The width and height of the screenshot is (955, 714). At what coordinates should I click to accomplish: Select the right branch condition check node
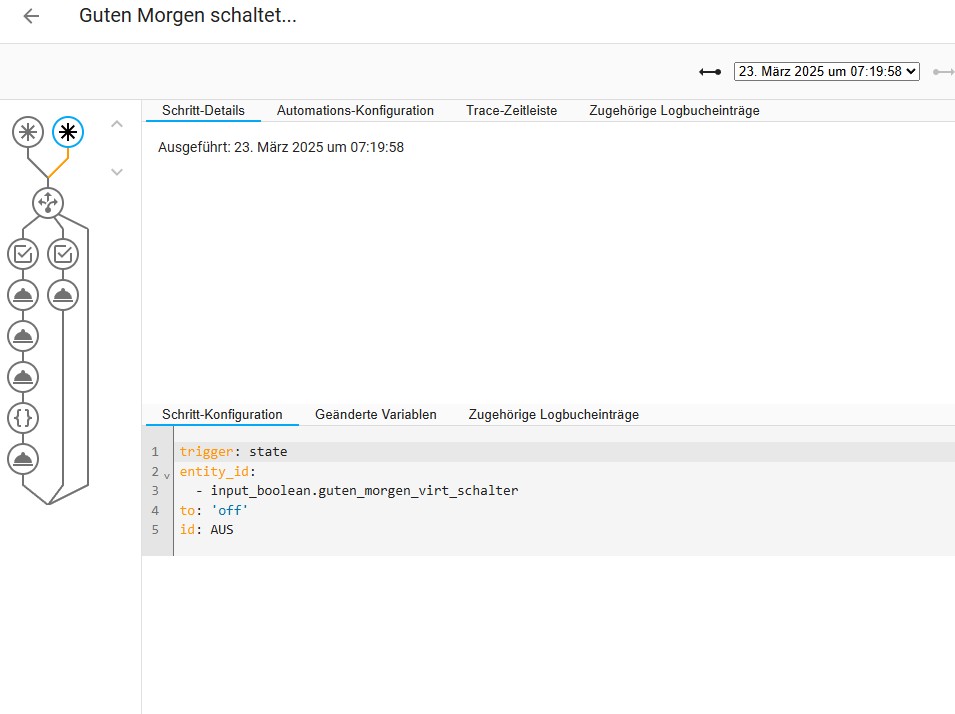click(x=63, y=254)
